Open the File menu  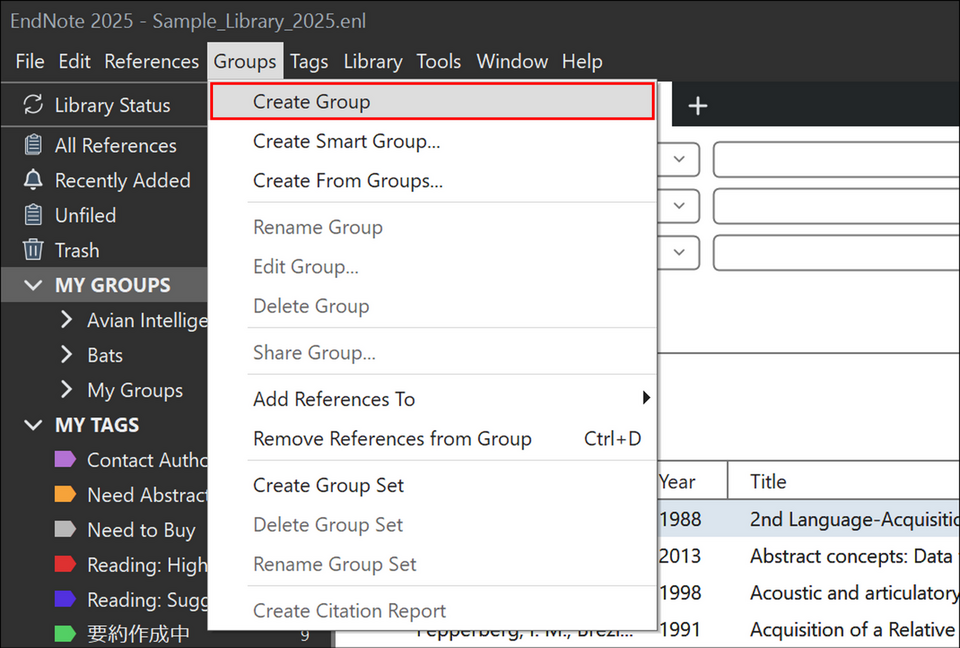pyautogui.click(x=30, y=61)
